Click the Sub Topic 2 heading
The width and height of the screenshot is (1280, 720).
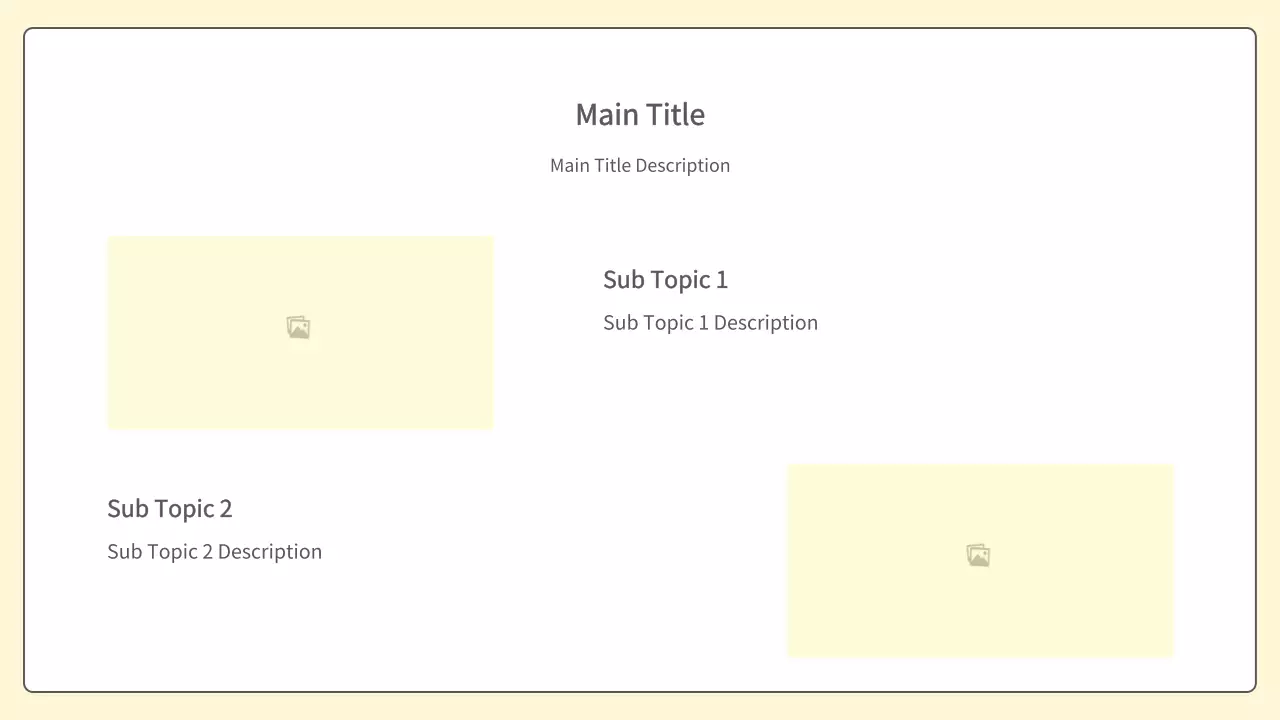tap(169, 509)
